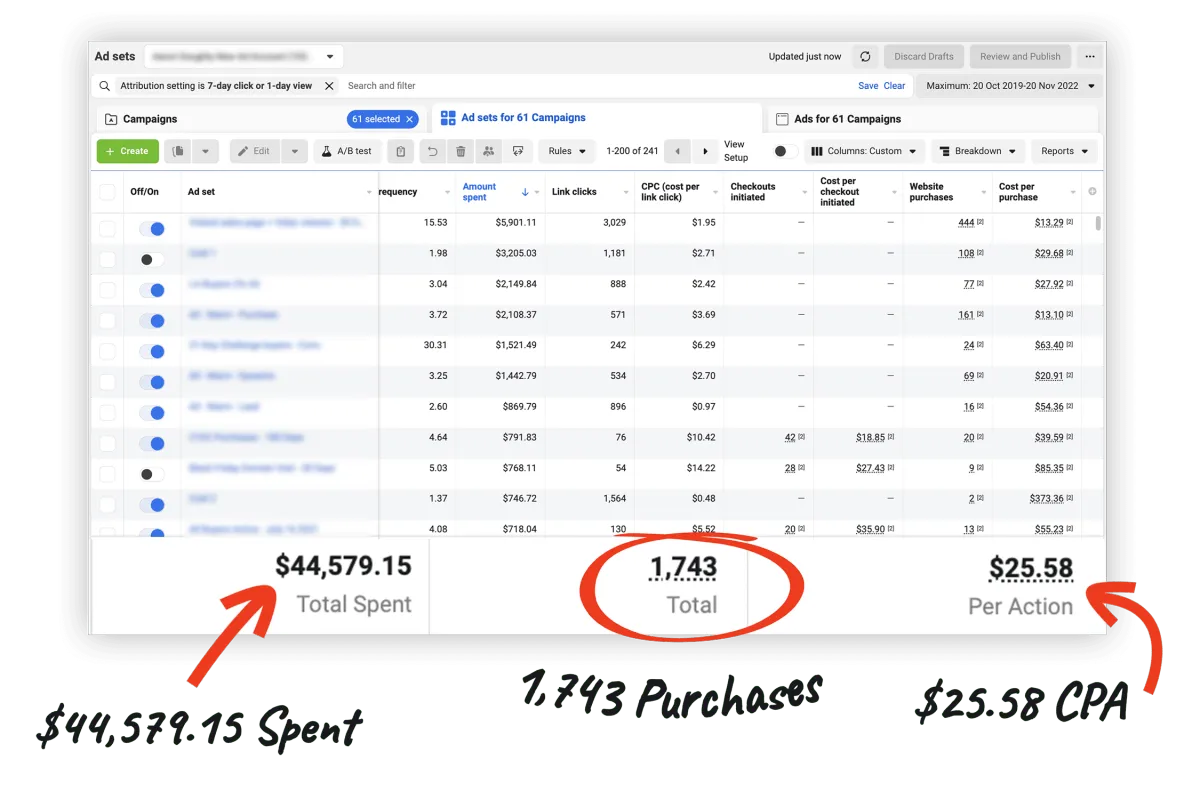Image resolution: width=1200 pixels, height=792 pixels.
Task: Toggle ad set with $2,149.84 spent
Action: pos(152,290)
